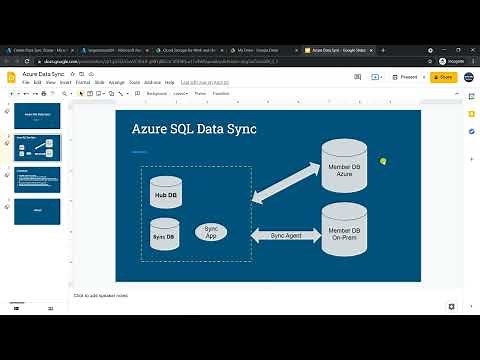Open the Tools menu
The width and height of the screenshot is (480, 360).
tap(134, 82)
